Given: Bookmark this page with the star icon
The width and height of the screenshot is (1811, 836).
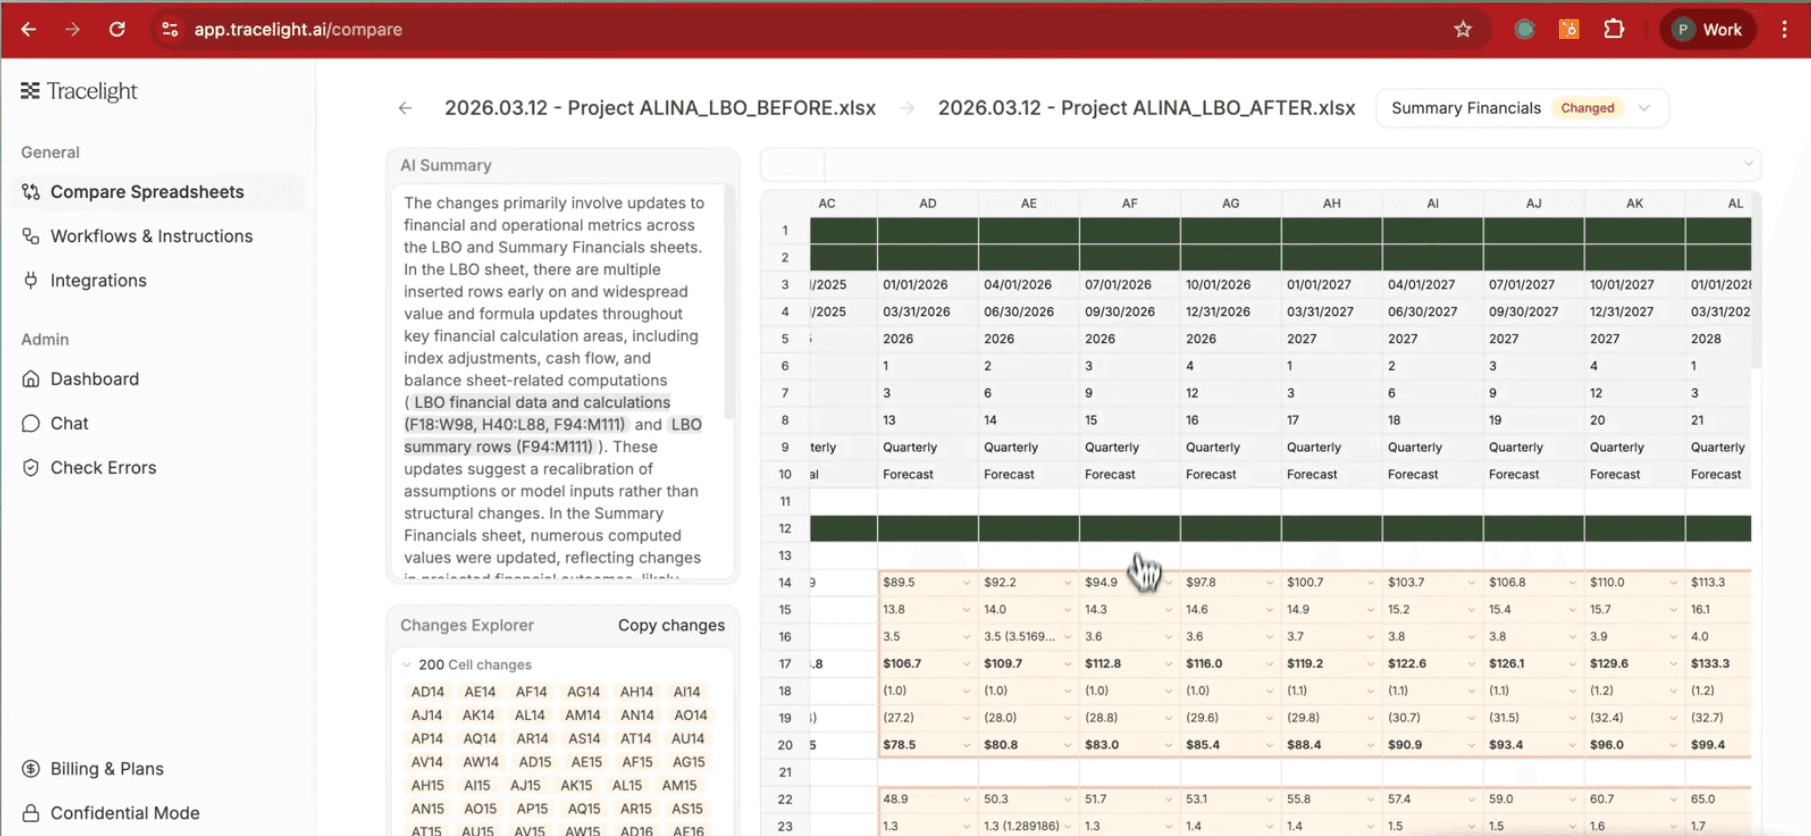Looking at the screenshot, I should coord(1463,29).
